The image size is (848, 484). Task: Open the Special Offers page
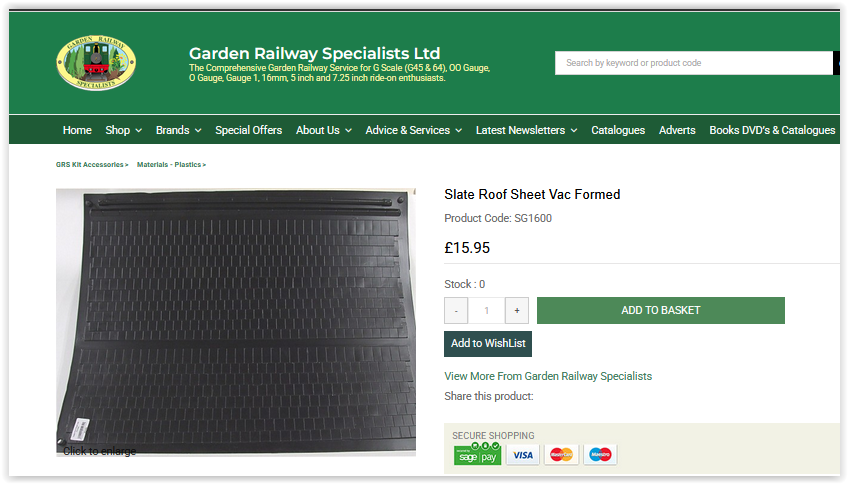pyautogui.click(x=249, y=130)
